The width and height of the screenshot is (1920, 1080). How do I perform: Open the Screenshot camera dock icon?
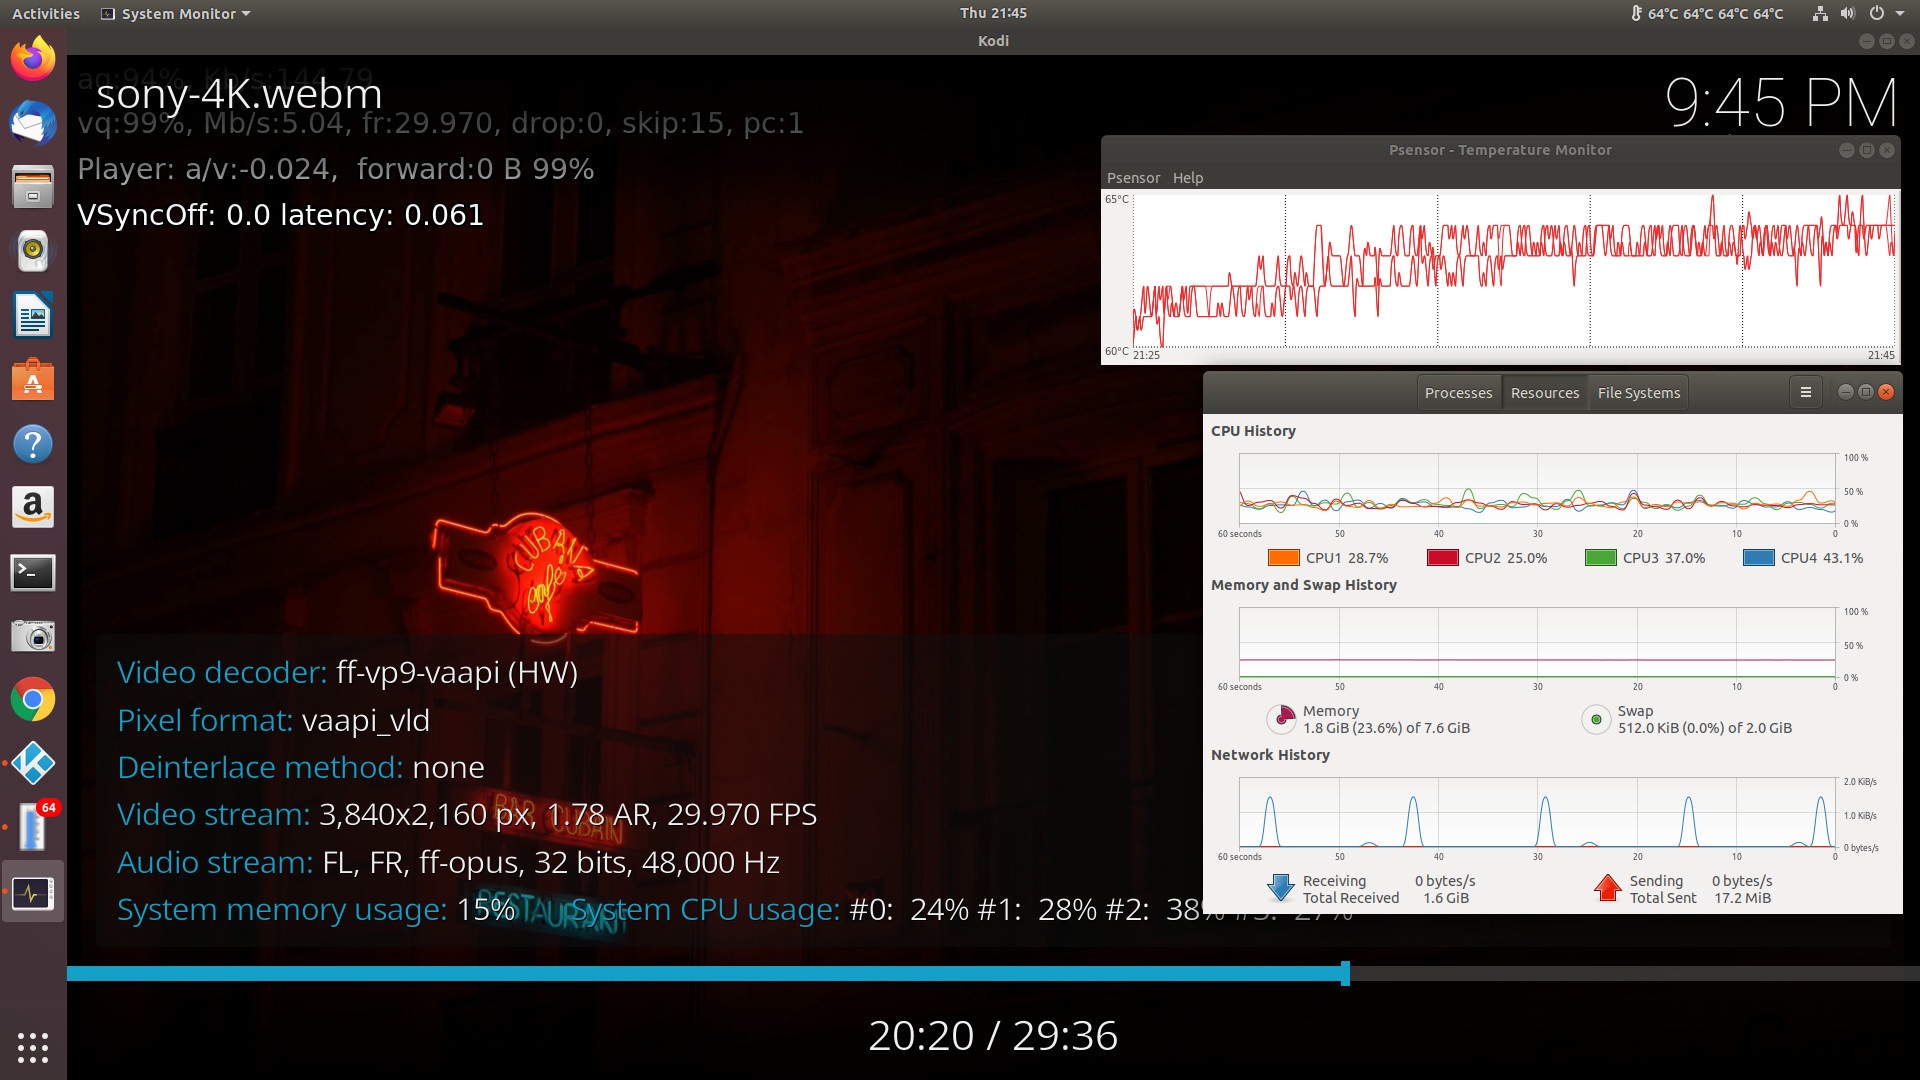(33, 636)
